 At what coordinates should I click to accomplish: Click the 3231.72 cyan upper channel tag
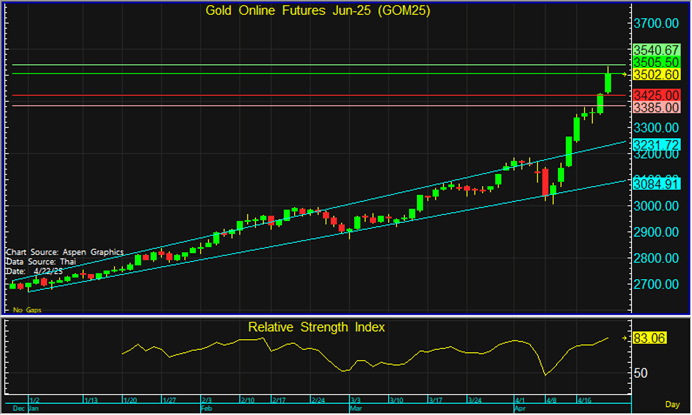coord(657,145)
